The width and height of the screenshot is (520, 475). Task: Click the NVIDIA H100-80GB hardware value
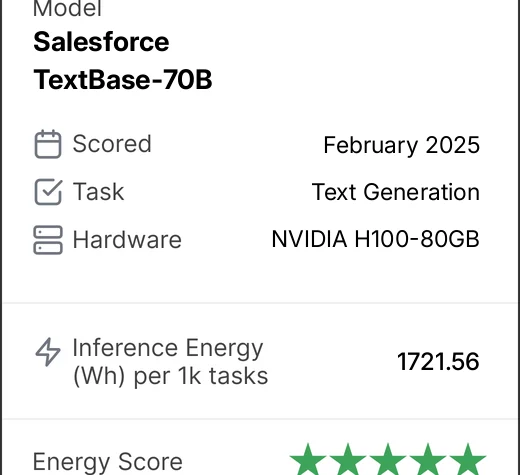375,239
